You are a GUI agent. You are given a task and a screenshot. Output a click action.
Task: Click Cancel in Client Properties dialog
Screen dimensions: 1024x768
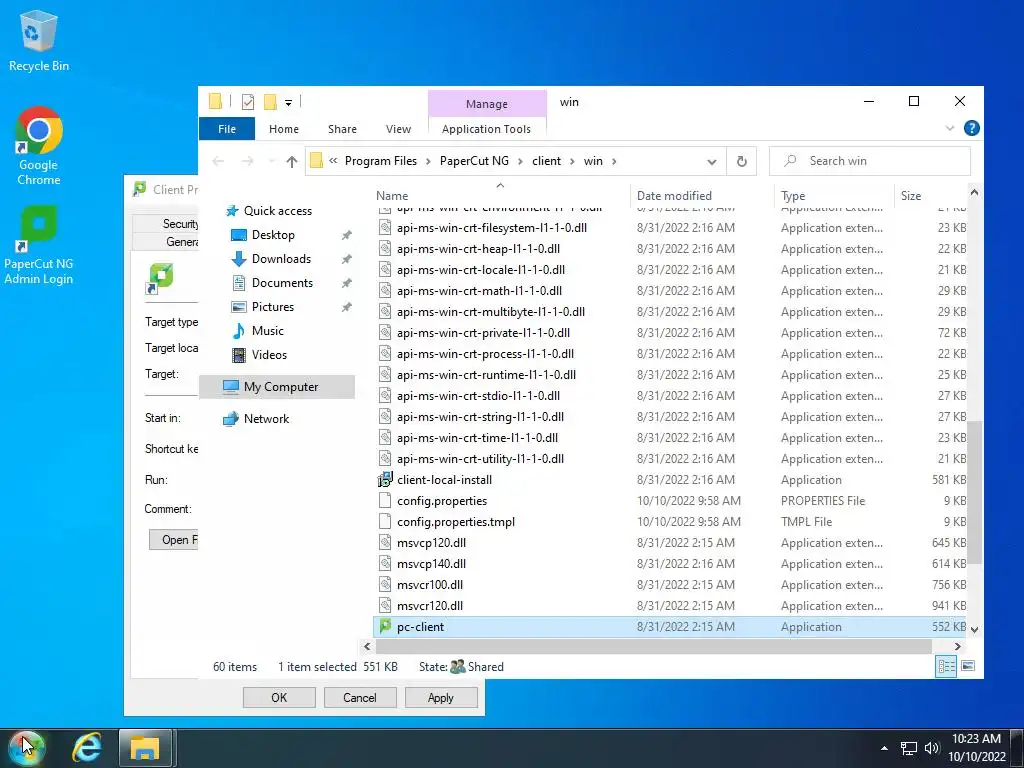[x=360, y=697]
